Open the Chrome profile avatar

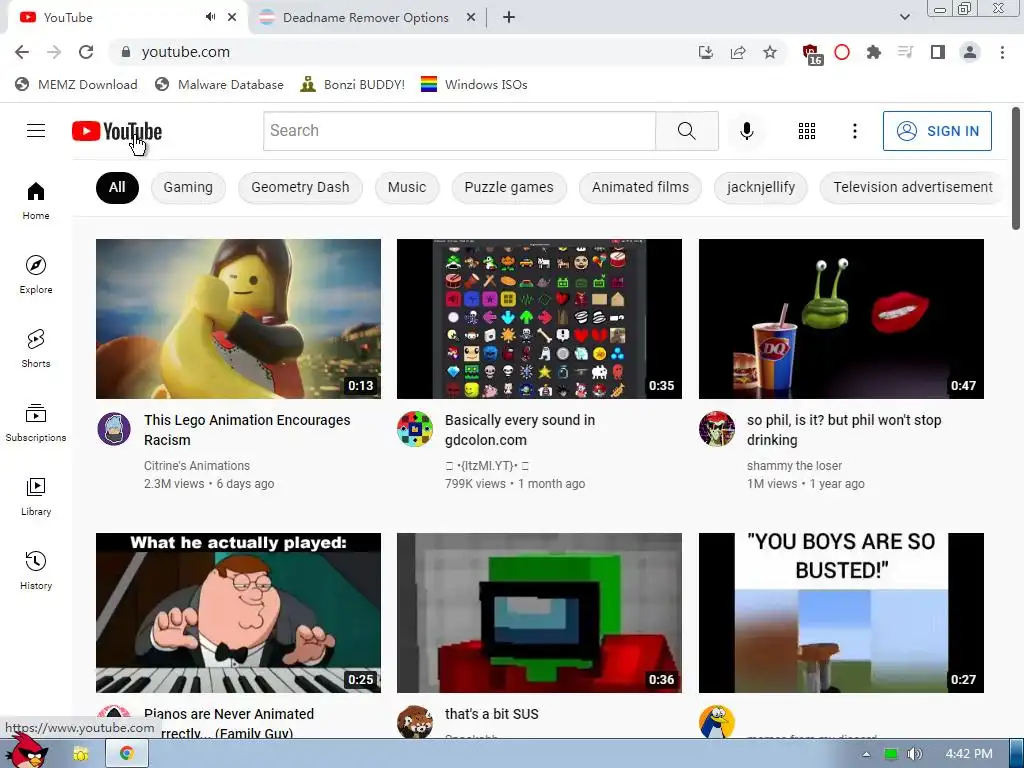[x=970, y=52]
